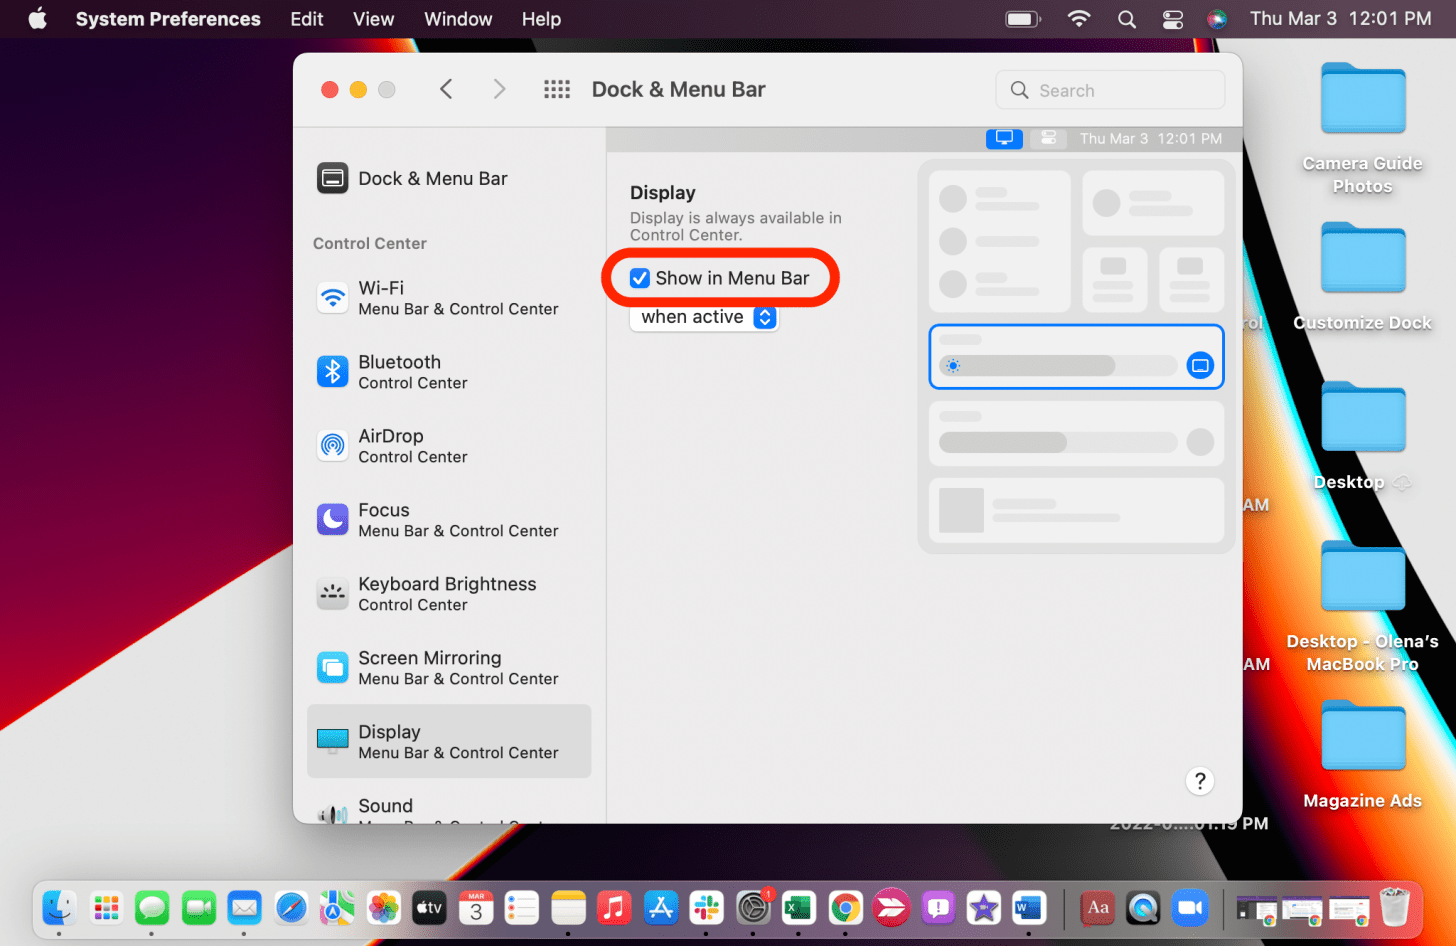Uncheck the Show in Menu Bar checkbox
The width and height of the screenshot is (1456, 946).
click(x=640, y=278)
